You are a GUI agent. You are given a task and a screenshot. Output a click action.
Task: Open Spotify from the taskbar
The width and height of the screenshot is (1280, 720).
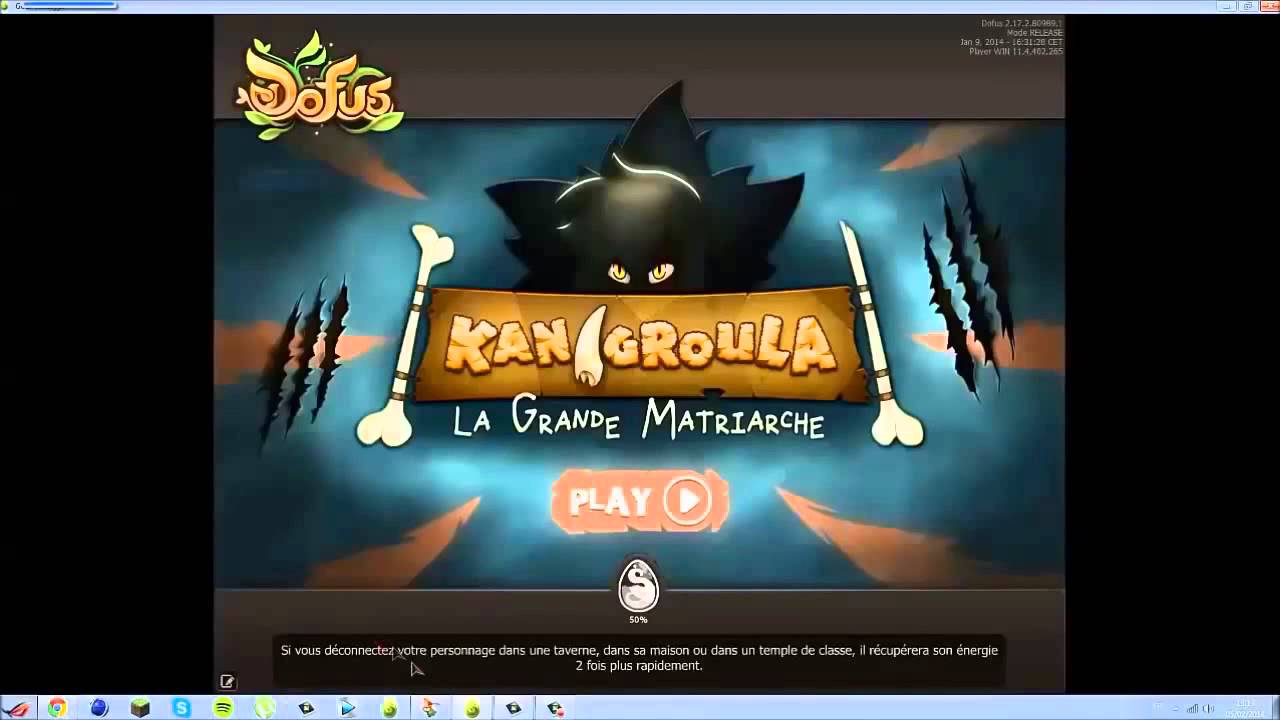coord(223,708)
